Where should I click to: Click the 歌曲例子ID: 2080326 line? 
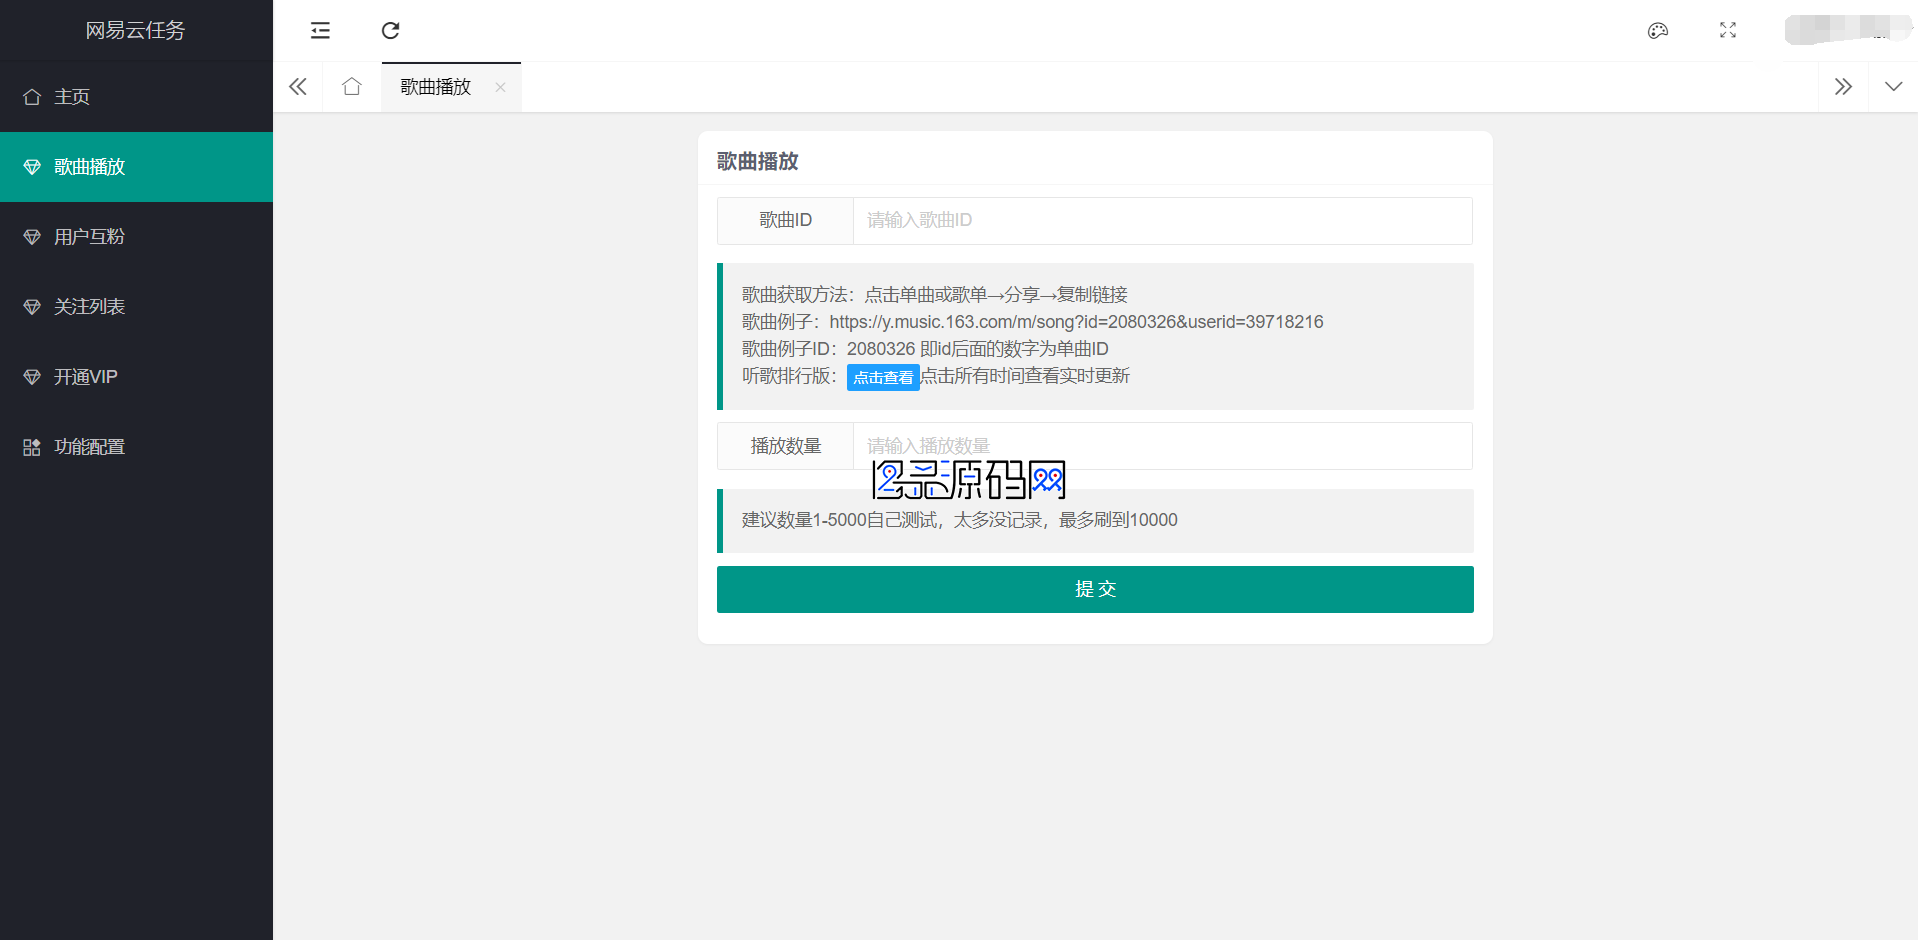(925, 349)
